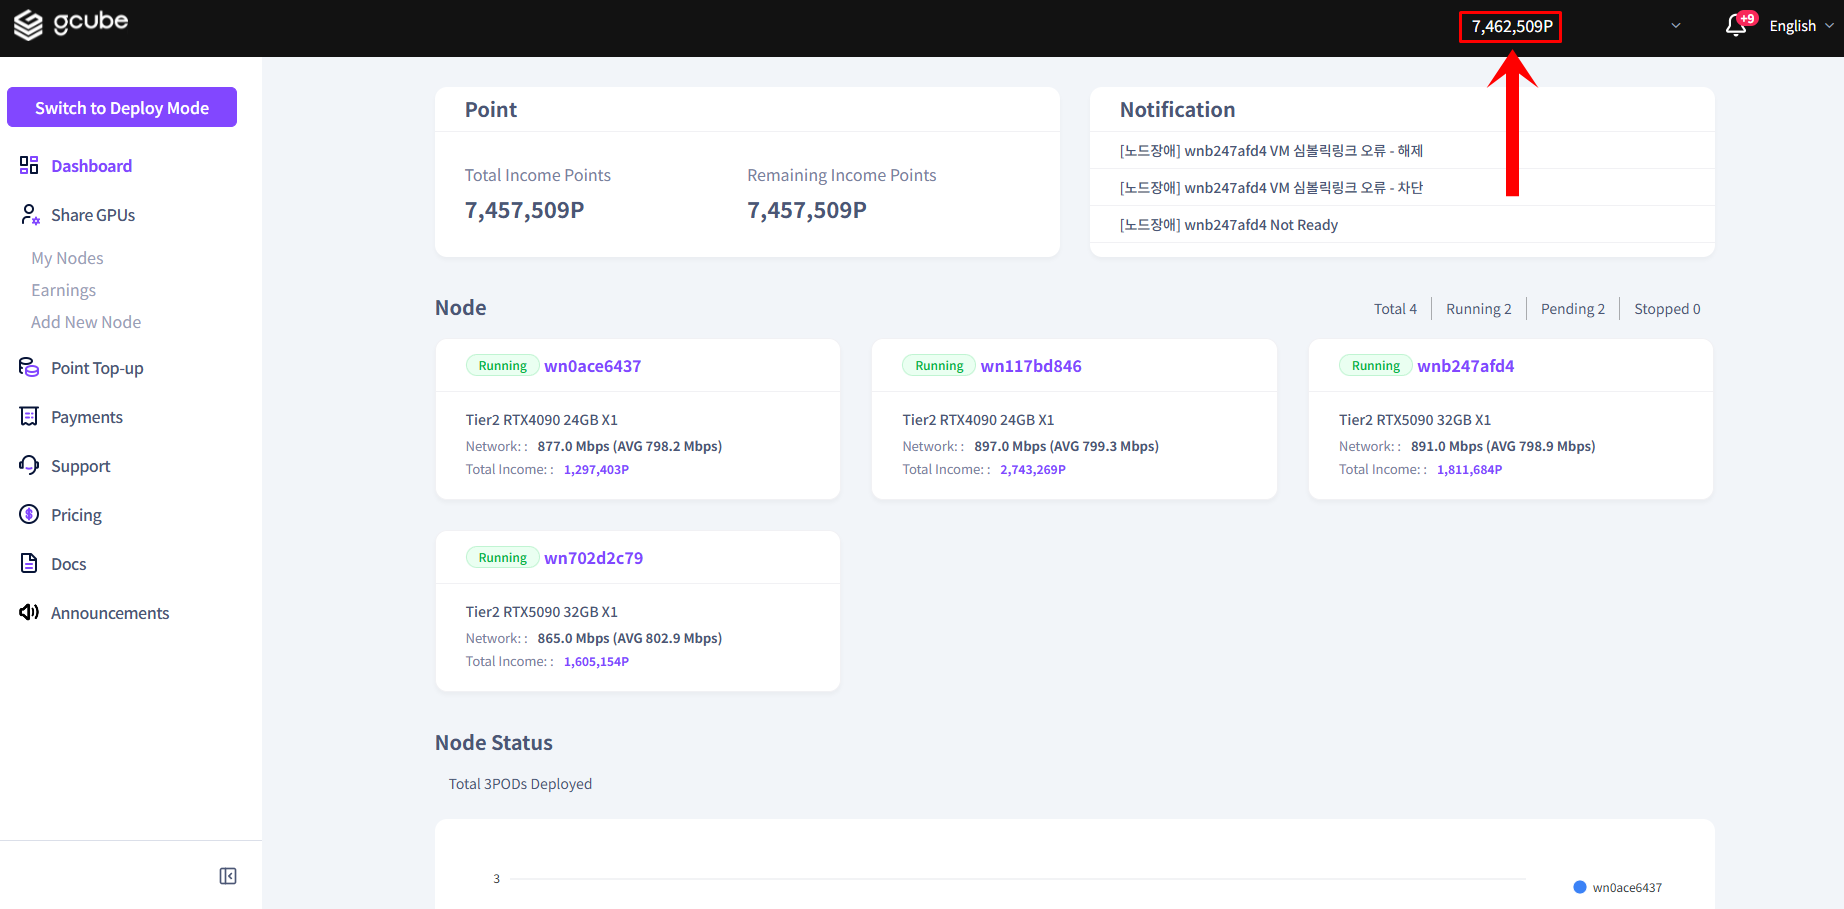Open node wnb247afd4 link
Screen dimensions: 1844x909
[x=1465, y=366]
